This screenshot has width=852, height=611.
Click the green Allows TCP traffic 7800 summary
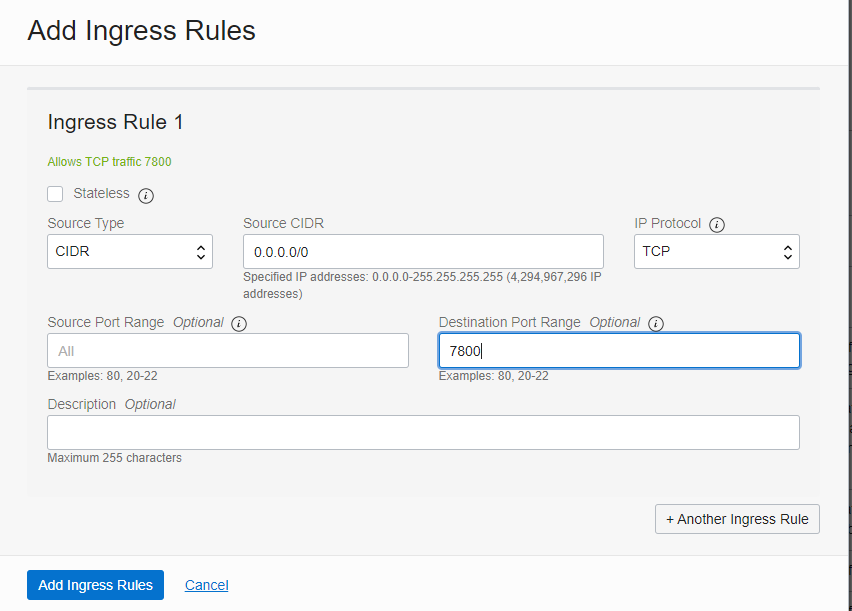[x=116, y=162]
